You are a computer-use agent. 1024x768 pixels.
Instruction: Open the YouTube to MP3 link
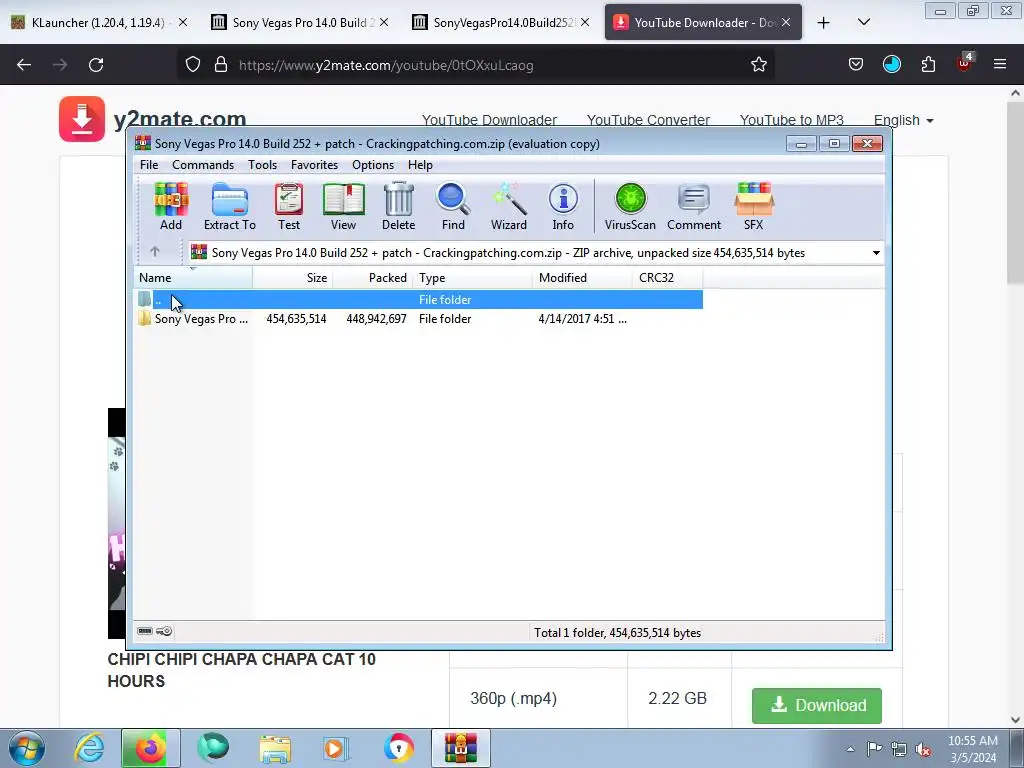point(792,120)
